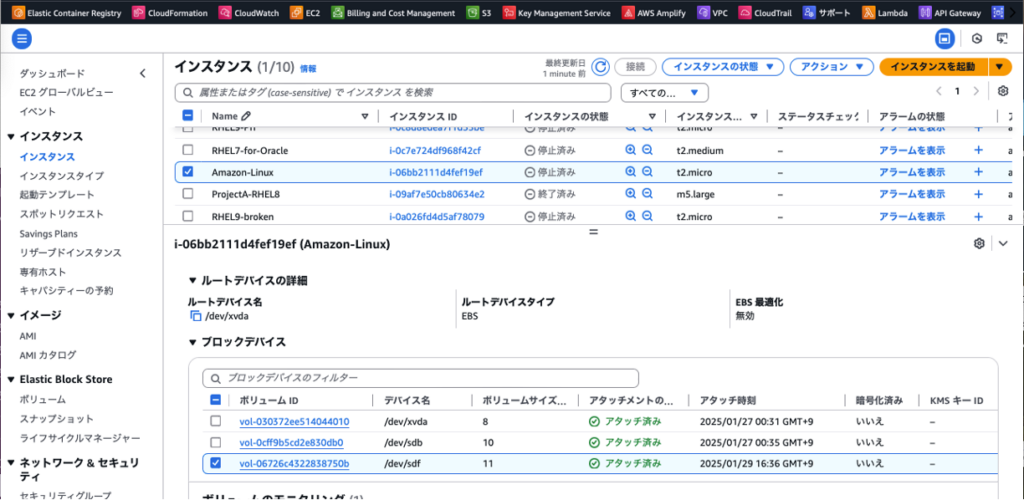Copy root device name /dev/xvda
The height and width of the screenshot is (500, 1024).
coord(196,316)
